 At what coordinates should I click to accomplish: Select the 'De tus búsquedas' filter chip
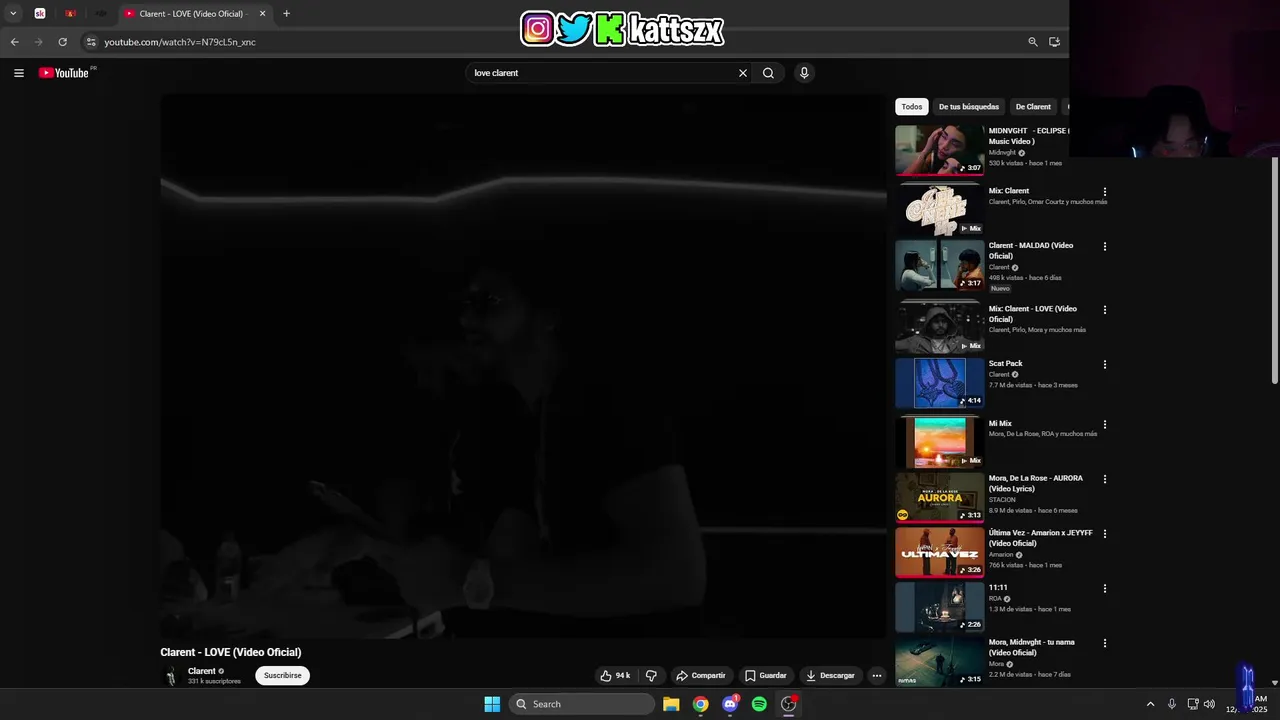click(968, 107)
